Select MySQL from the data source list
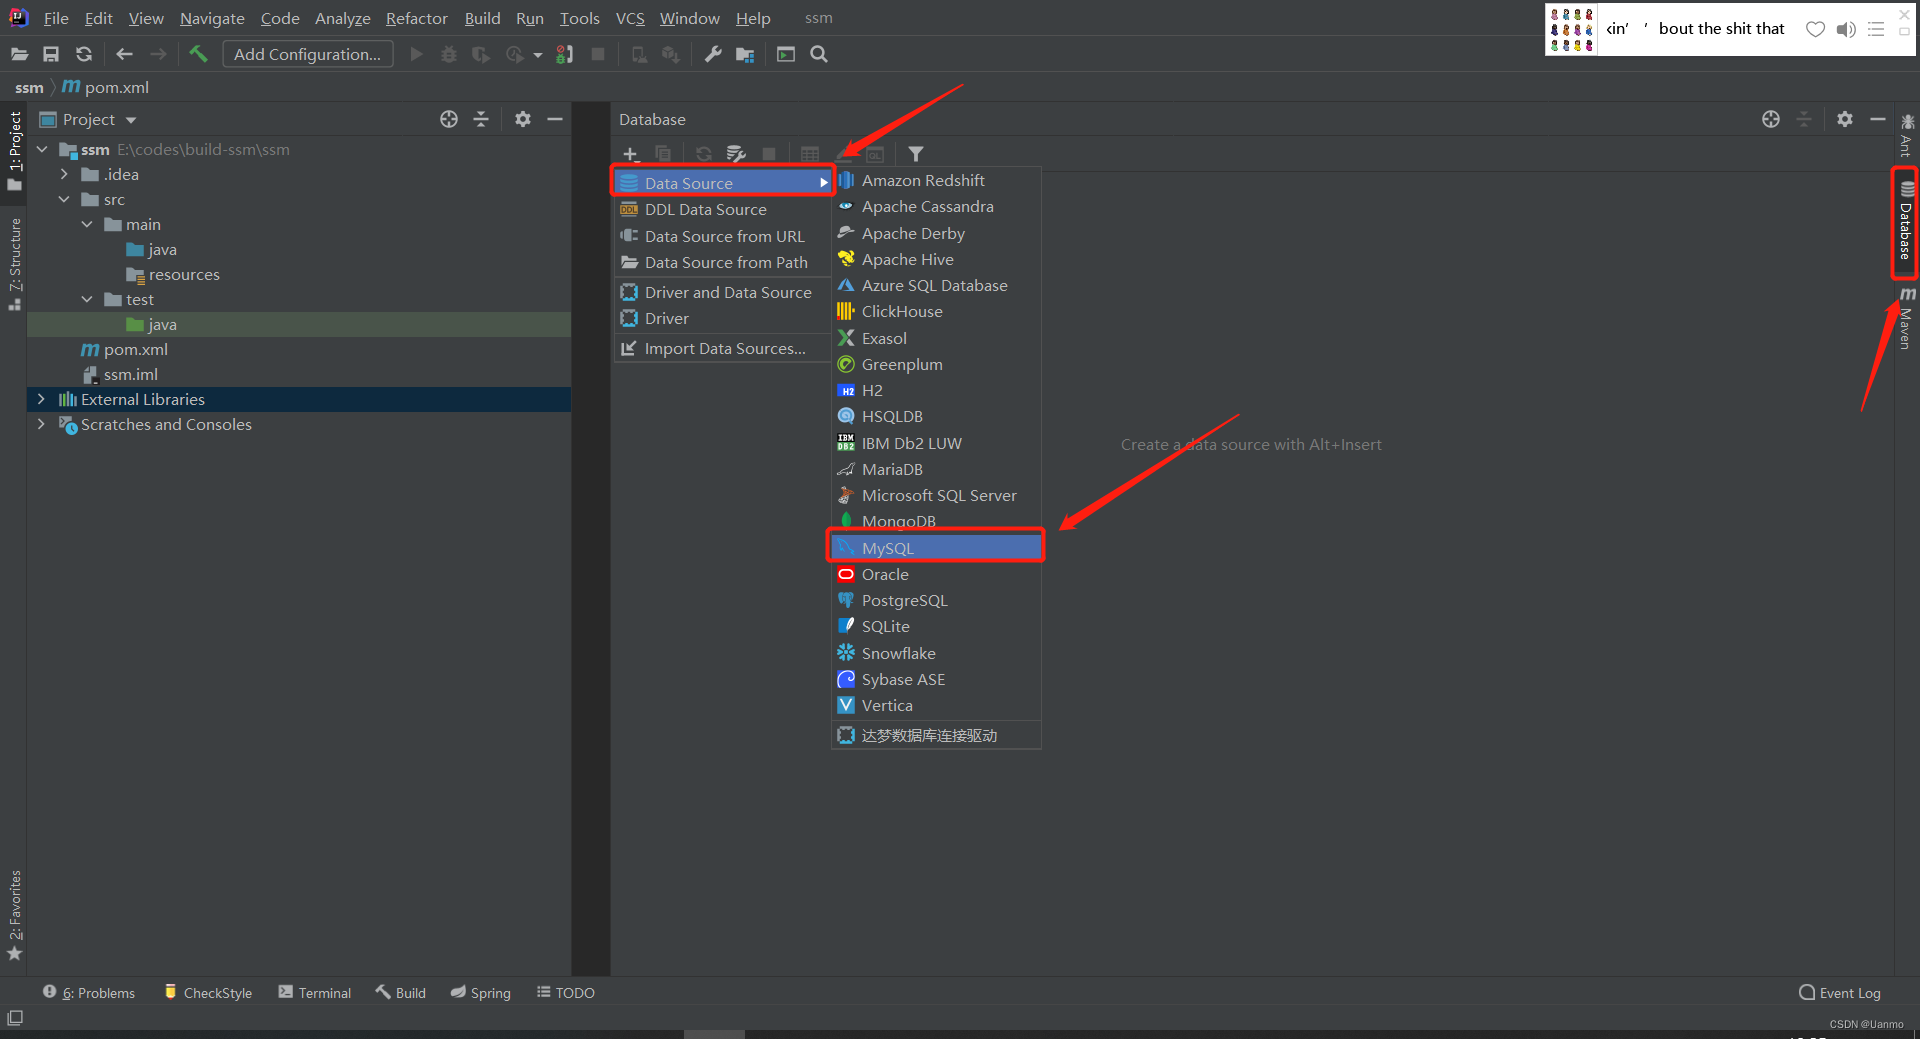This screenshot has height=1039, width=1920. tap(936, 548)
